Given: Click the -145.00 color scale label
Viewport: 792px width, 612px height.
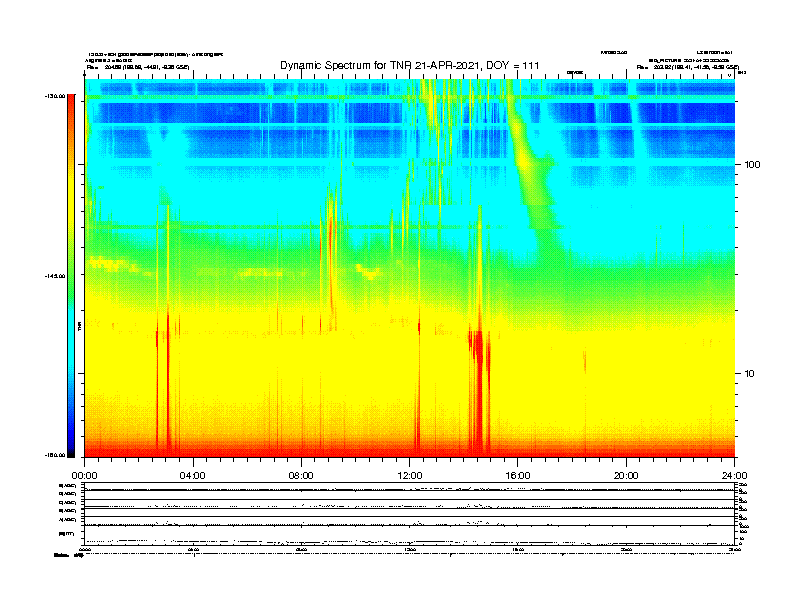Looking at the screenshot, I should (55, 276).
